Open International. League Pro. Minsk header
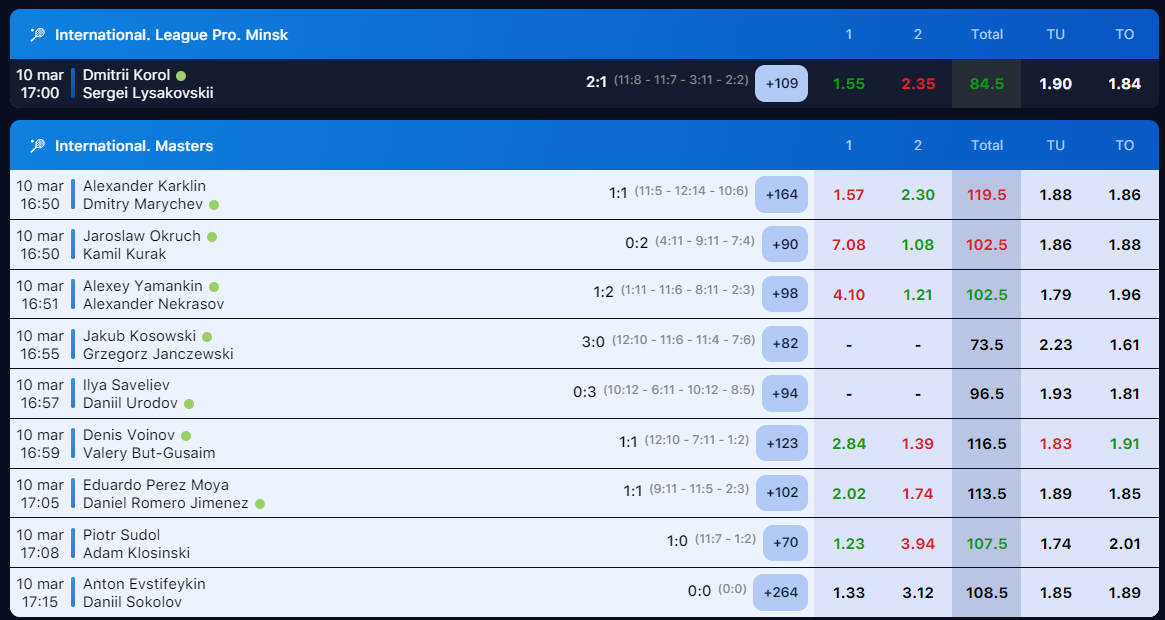This screenshot has height=620, width=1165. 171,35
